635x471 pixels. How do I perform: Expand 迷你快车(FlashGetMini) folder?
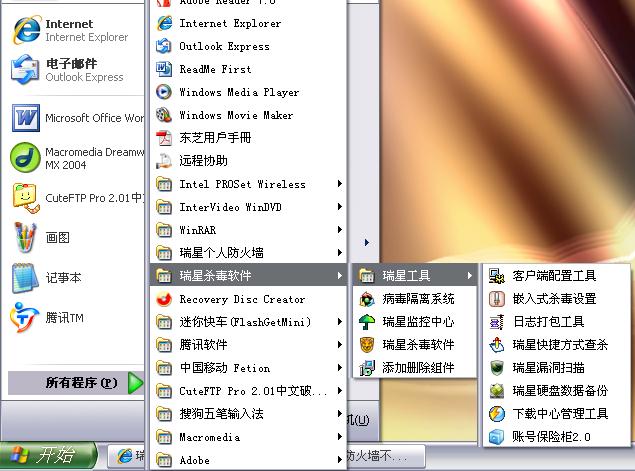pos(248,322)
